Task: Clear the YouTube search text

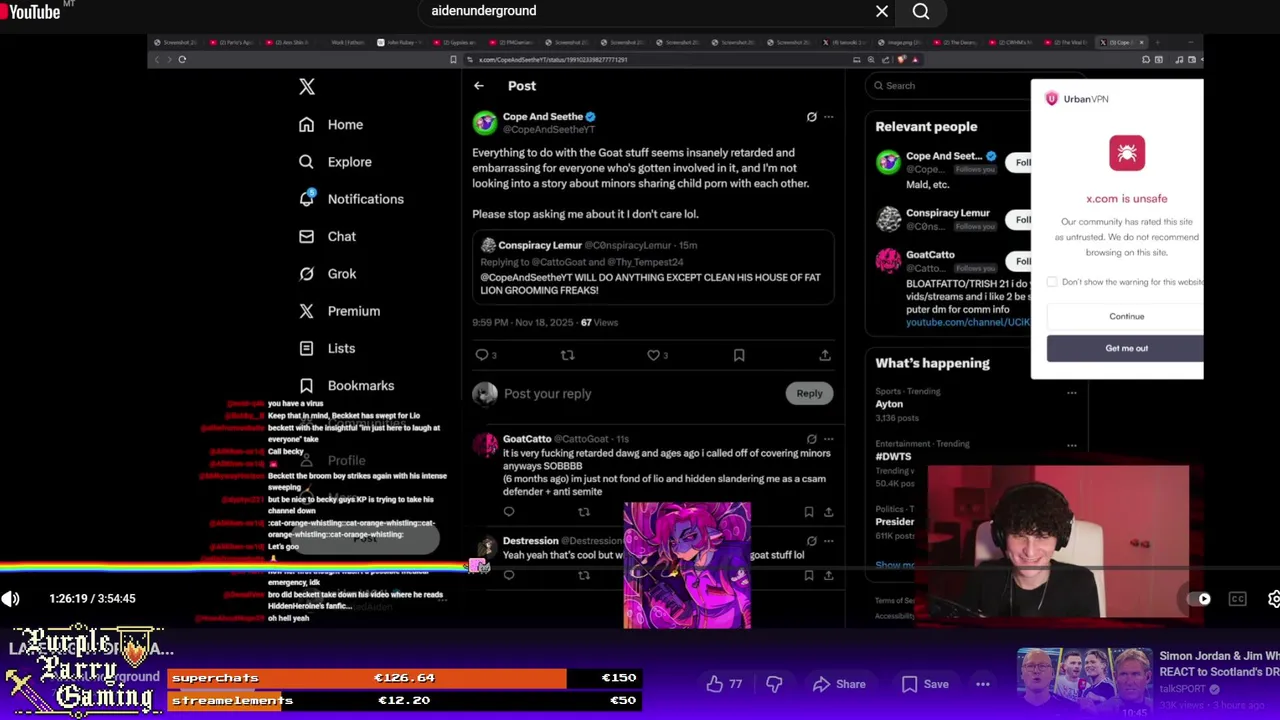Action: (x=882, y=11)
